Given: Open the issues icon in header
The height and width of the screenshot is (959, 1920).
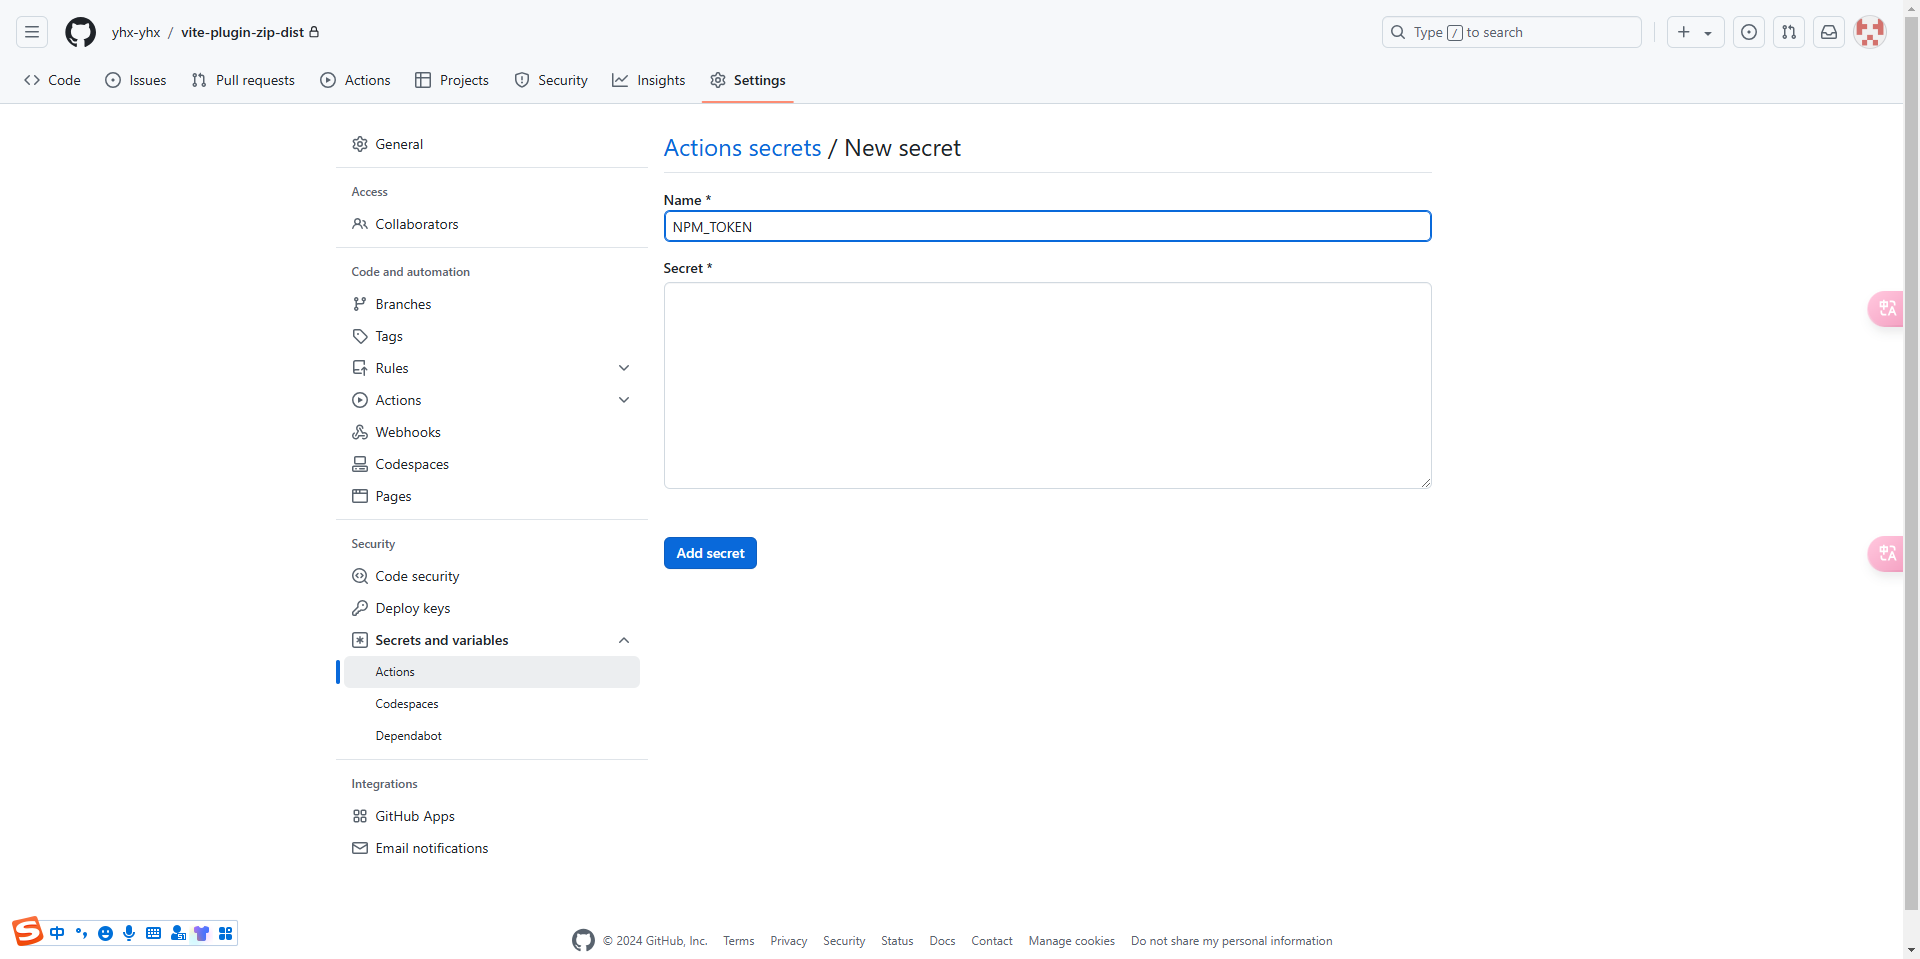Looking at the screenshot, I should tap(1748, 32).
